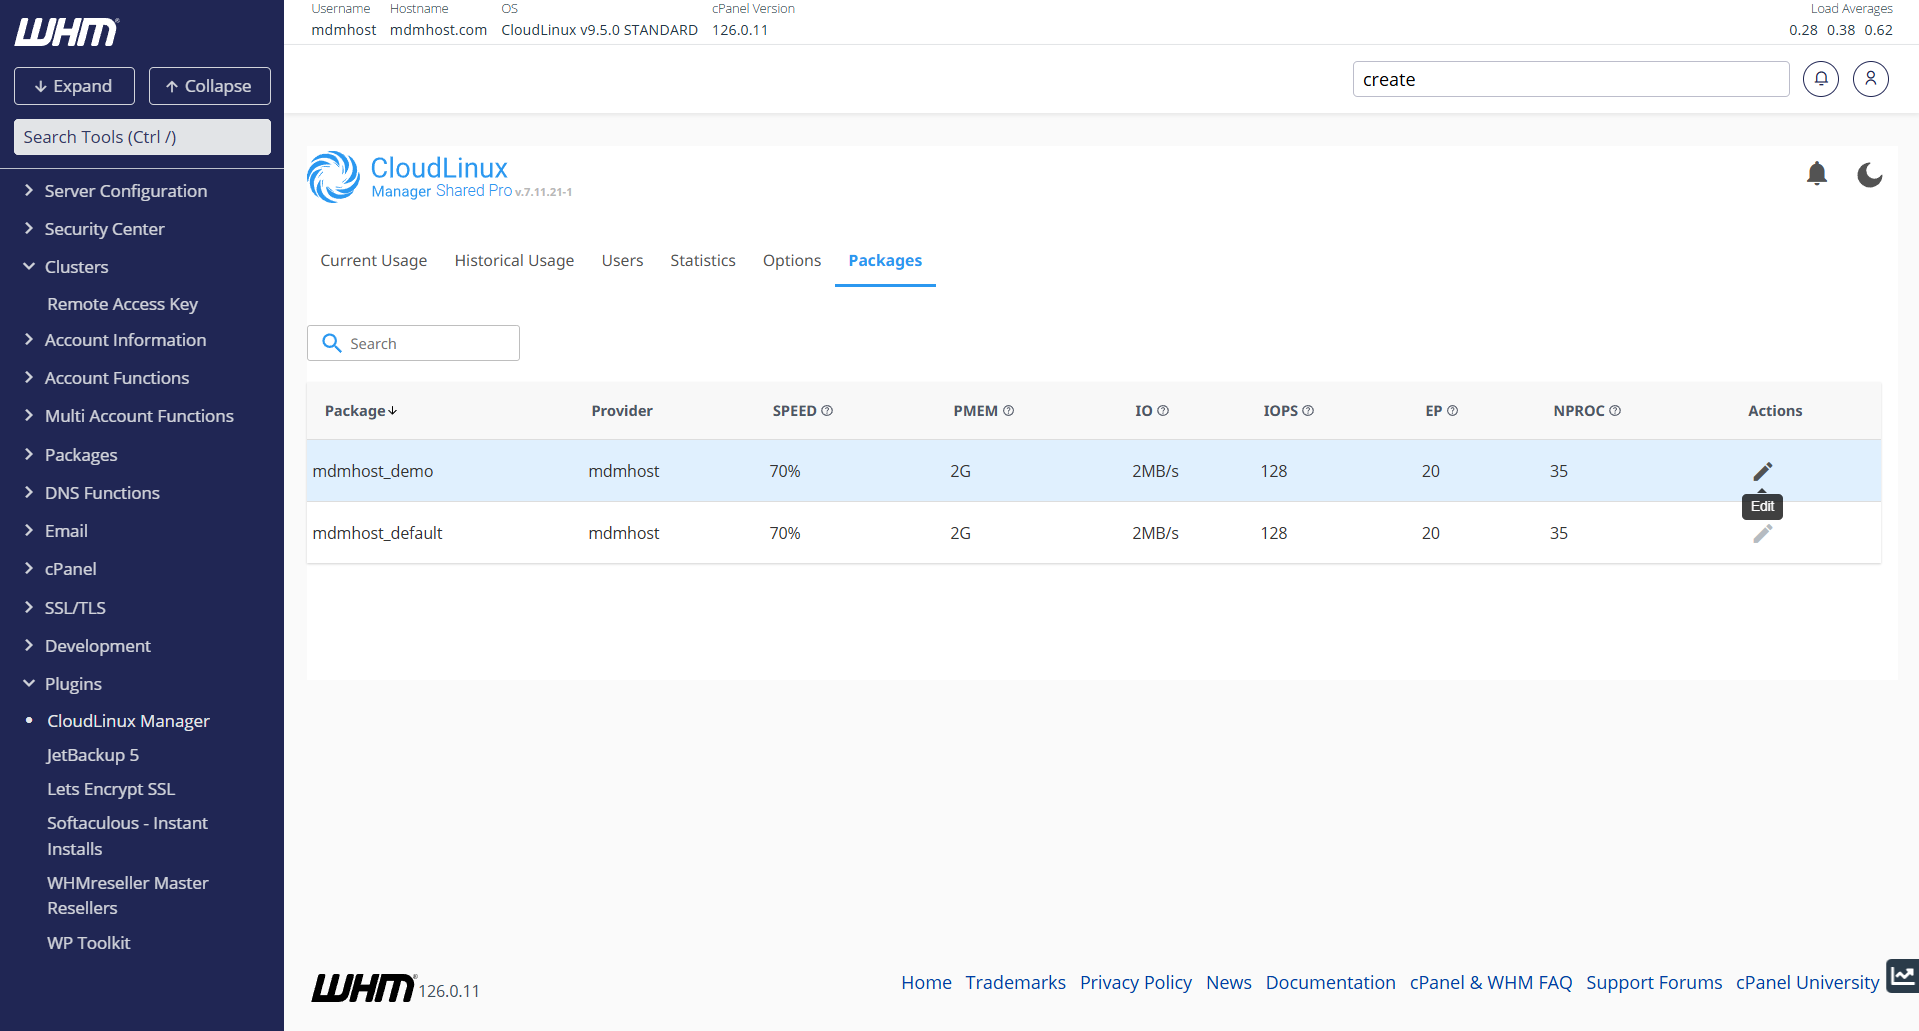Screen dimensions: 1919x1031
Task: Click the footer WHM logo
Action: pyautogui.click(x=363, y=988)
